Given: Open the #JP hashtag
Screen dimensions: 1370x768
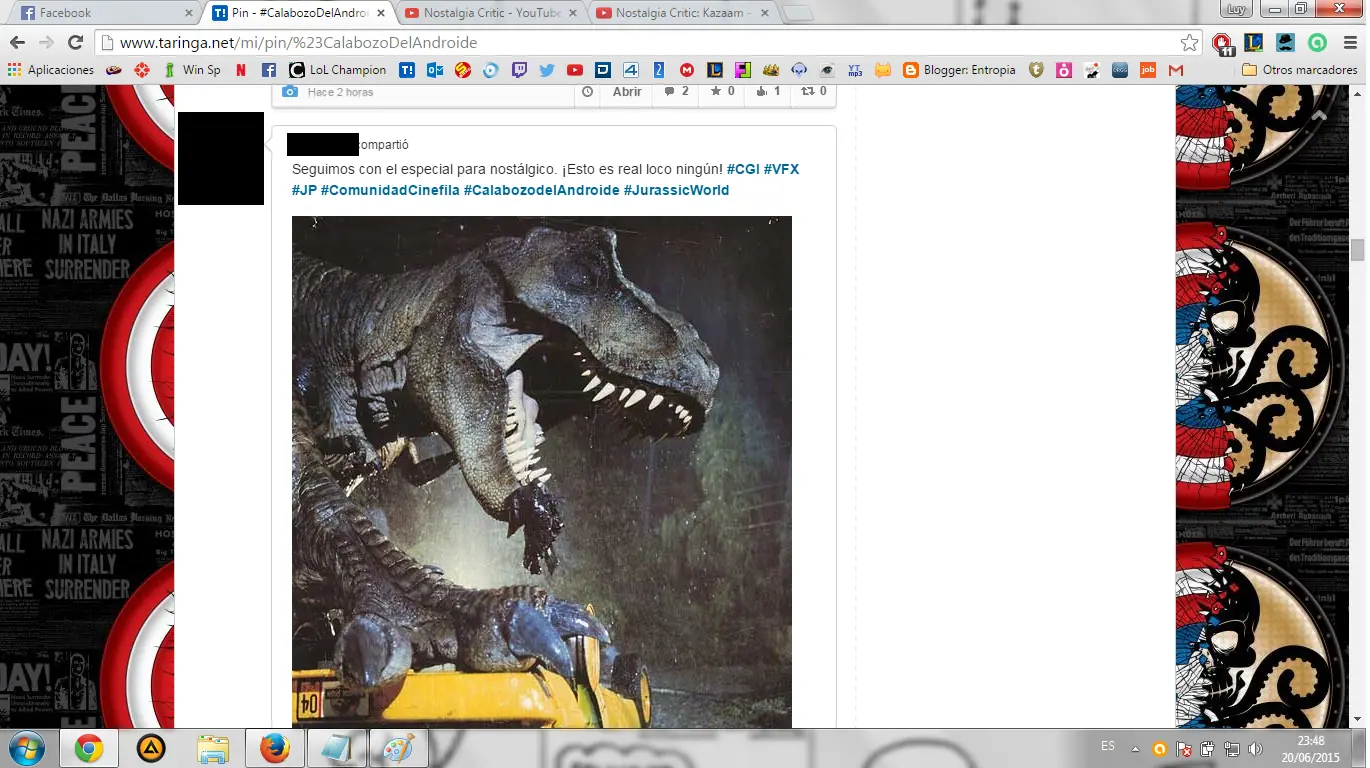Looking at the screenshot, I should [304, 190].
